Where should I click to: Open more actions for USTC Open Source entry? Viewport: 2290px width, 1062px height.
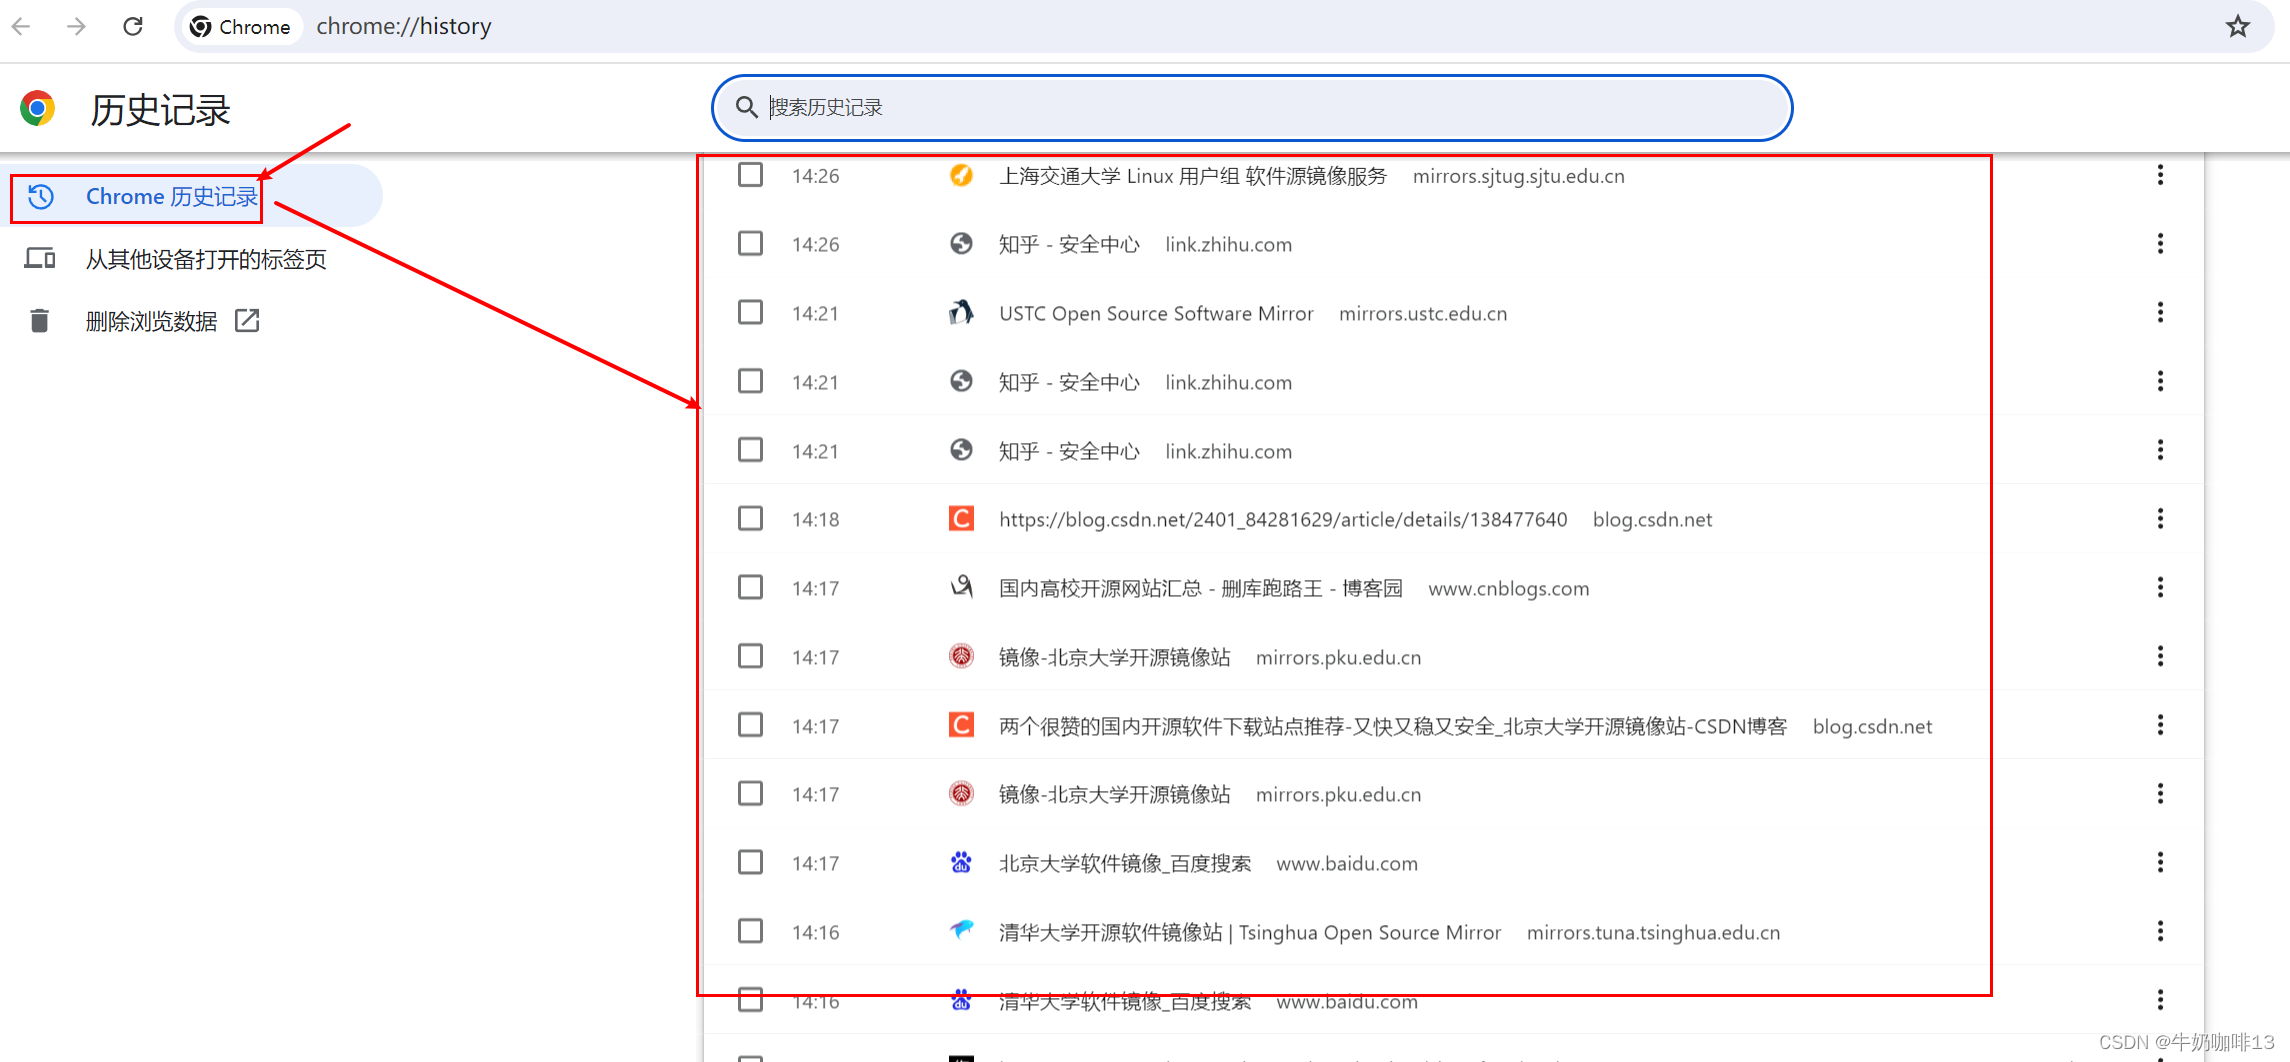pos(2160,313)
